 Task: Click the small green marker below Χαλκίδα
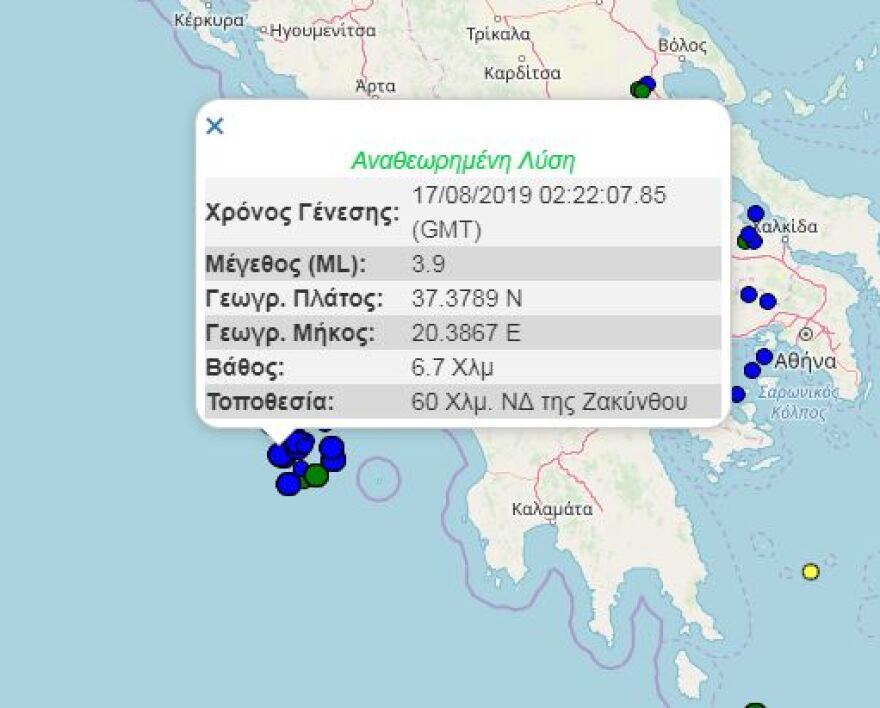point(742,243)
